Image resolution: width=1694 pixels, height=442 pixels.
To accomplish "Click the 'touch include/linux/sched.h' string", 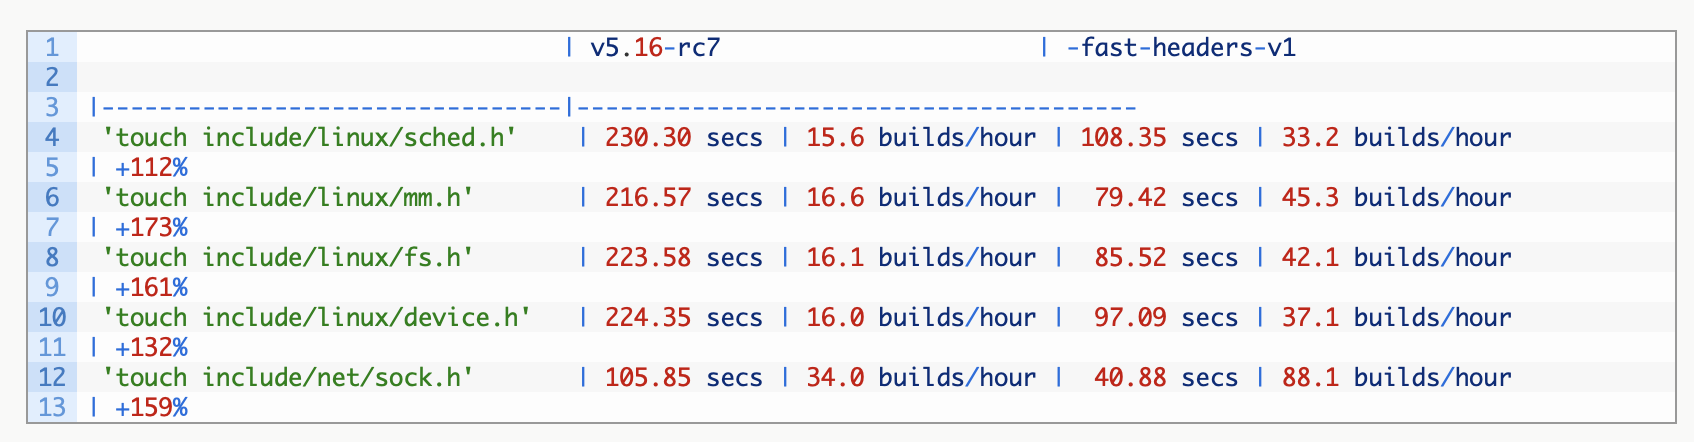I will click(310, 137).
